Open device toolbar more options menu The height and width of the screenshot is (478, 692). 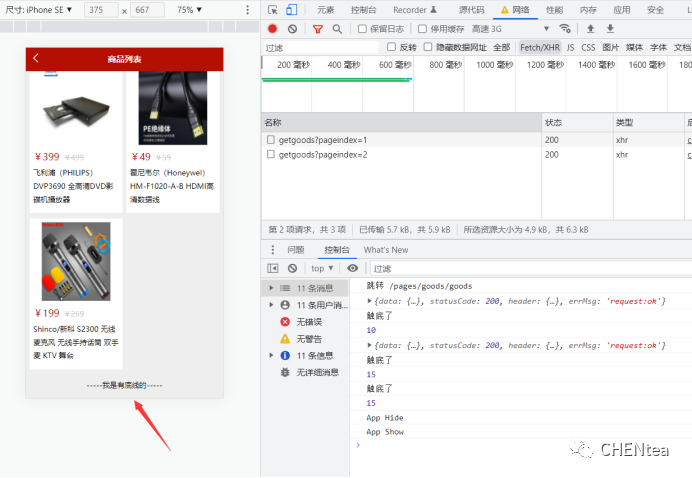[x=247, y=10]
